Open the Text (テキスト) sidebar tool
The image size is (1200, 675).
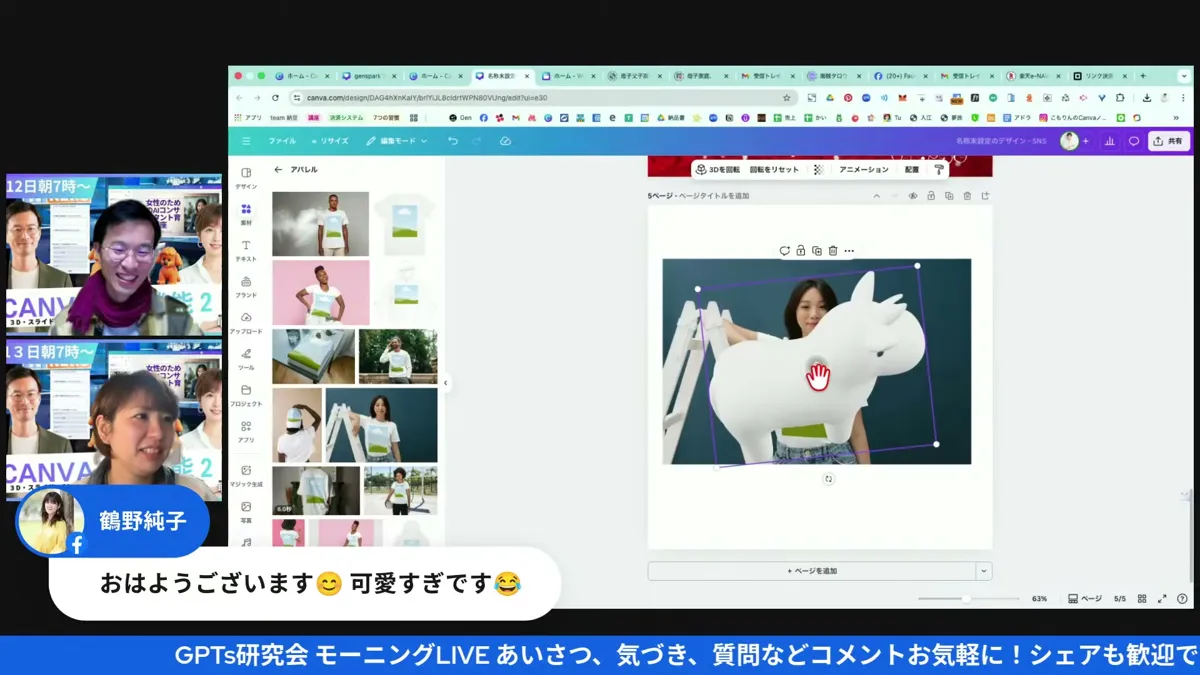tap(246, 250)
